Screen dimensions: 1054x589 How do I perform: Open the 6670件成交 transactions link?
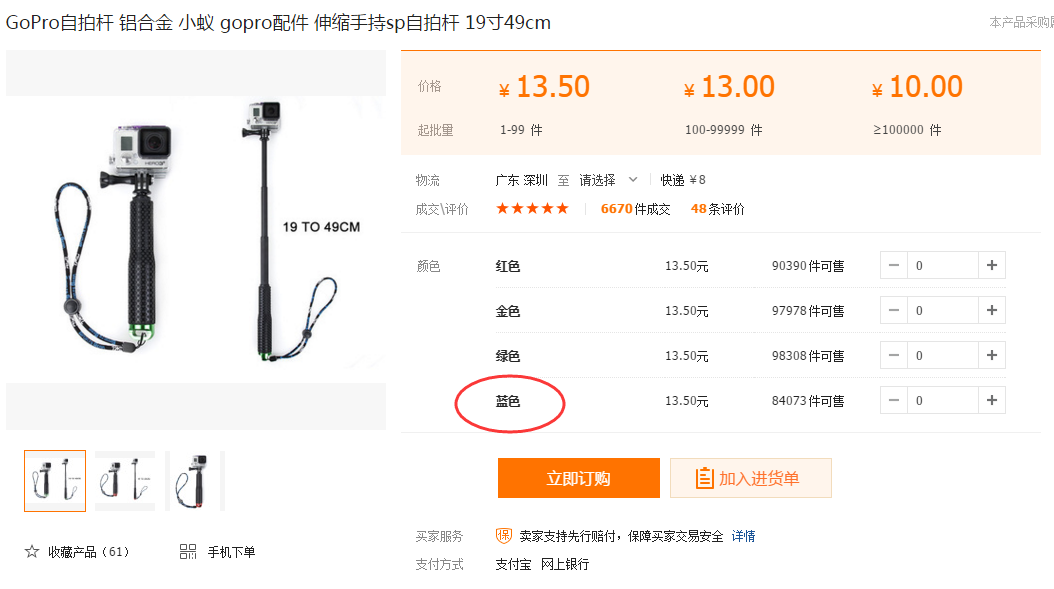[635, 209]
